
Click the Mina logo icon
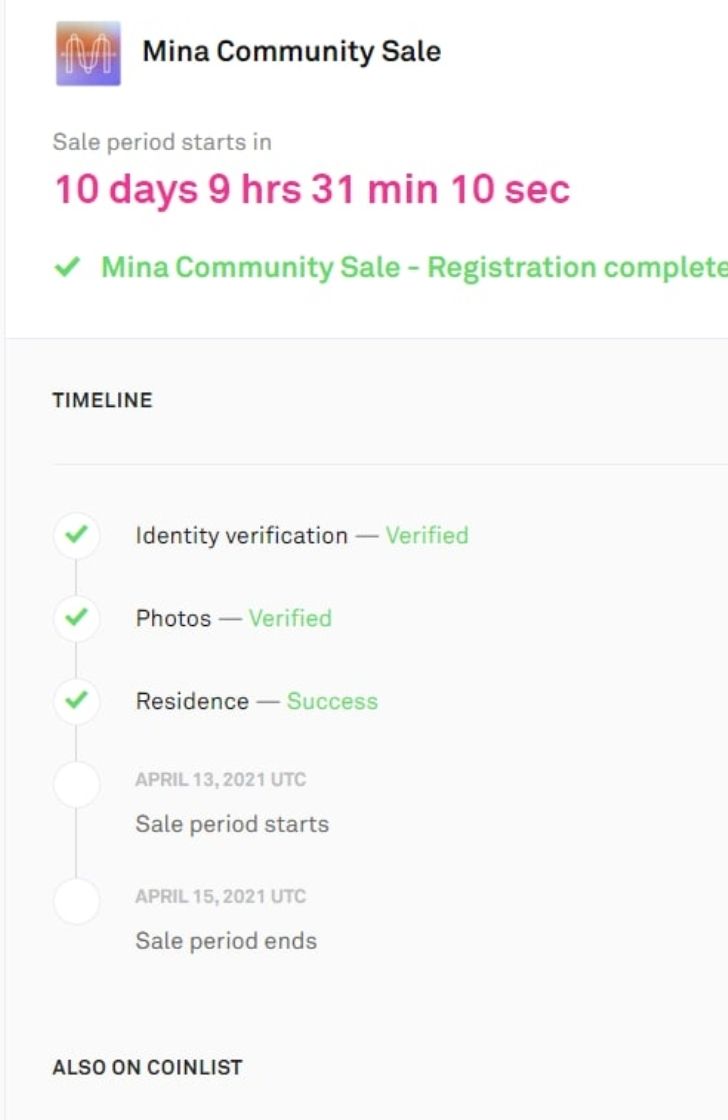(89, 53)
